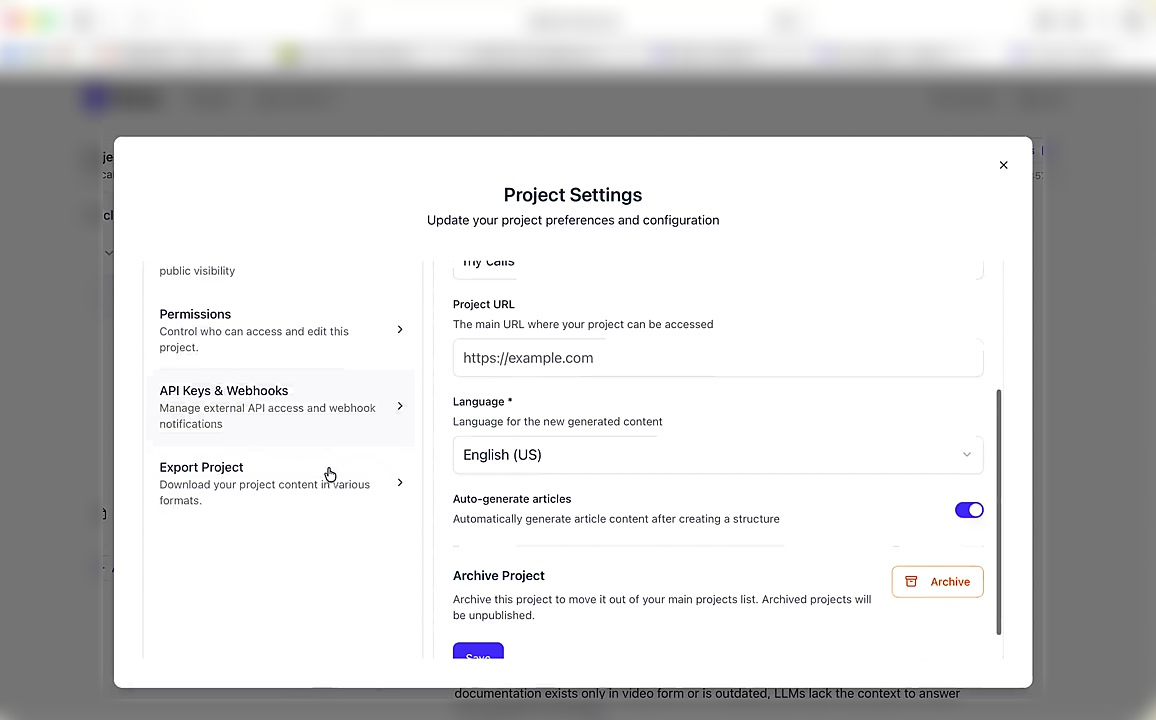The height and width of the screenshot is (720, 1156).
Task: Click the Project URL input field
Action: click(x=716, y=358)
